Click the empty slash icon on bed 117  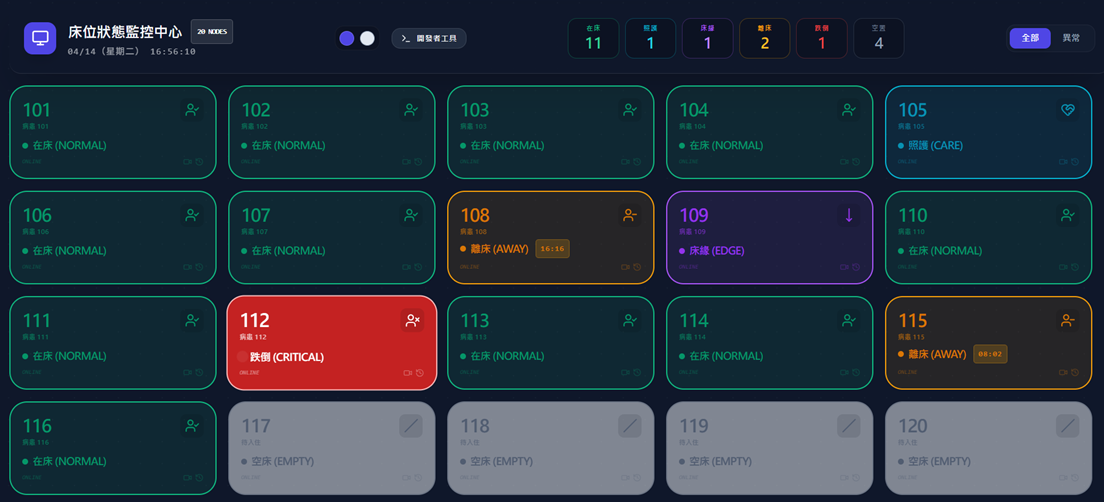pyautogui.click(x=411, y=426)
